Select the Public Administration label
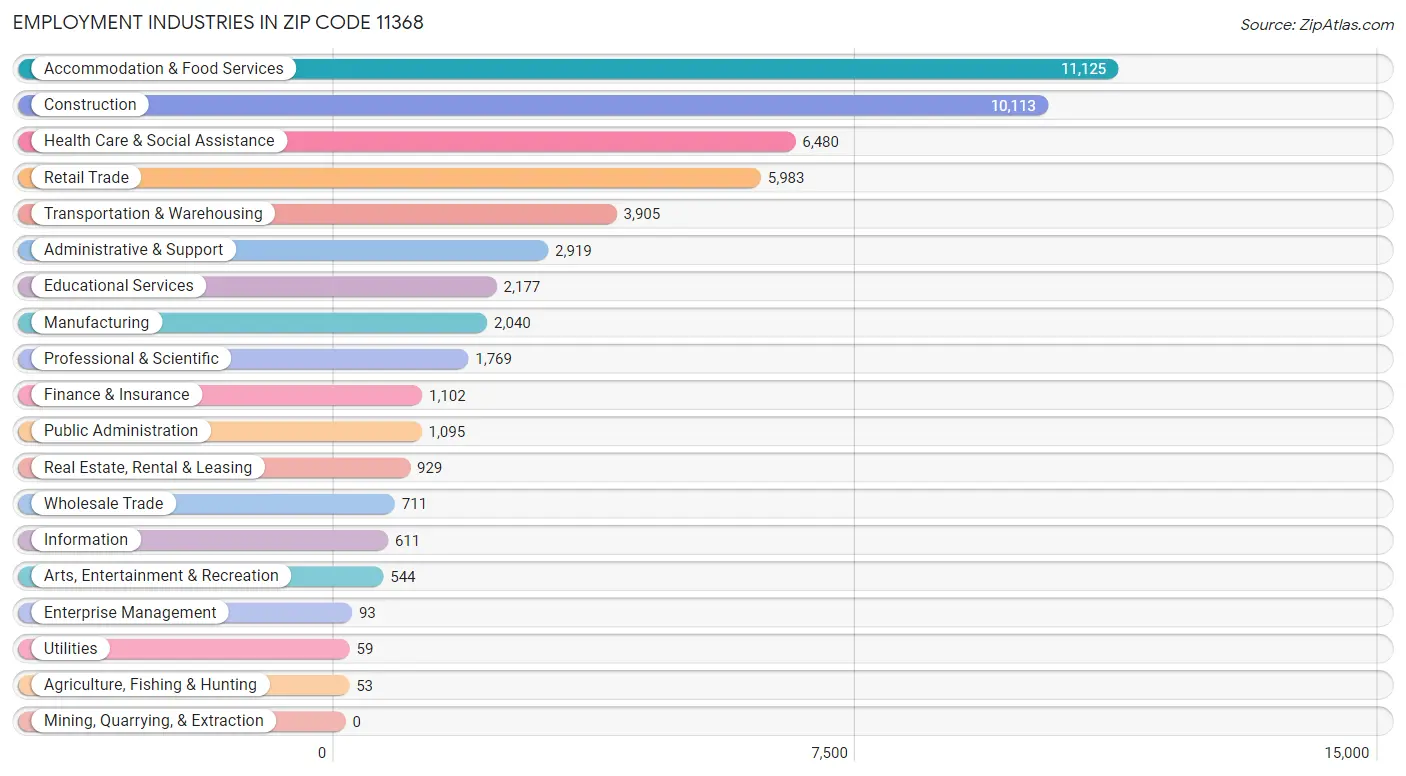This screenshot has width=1406, height=776. pos(121,430)
